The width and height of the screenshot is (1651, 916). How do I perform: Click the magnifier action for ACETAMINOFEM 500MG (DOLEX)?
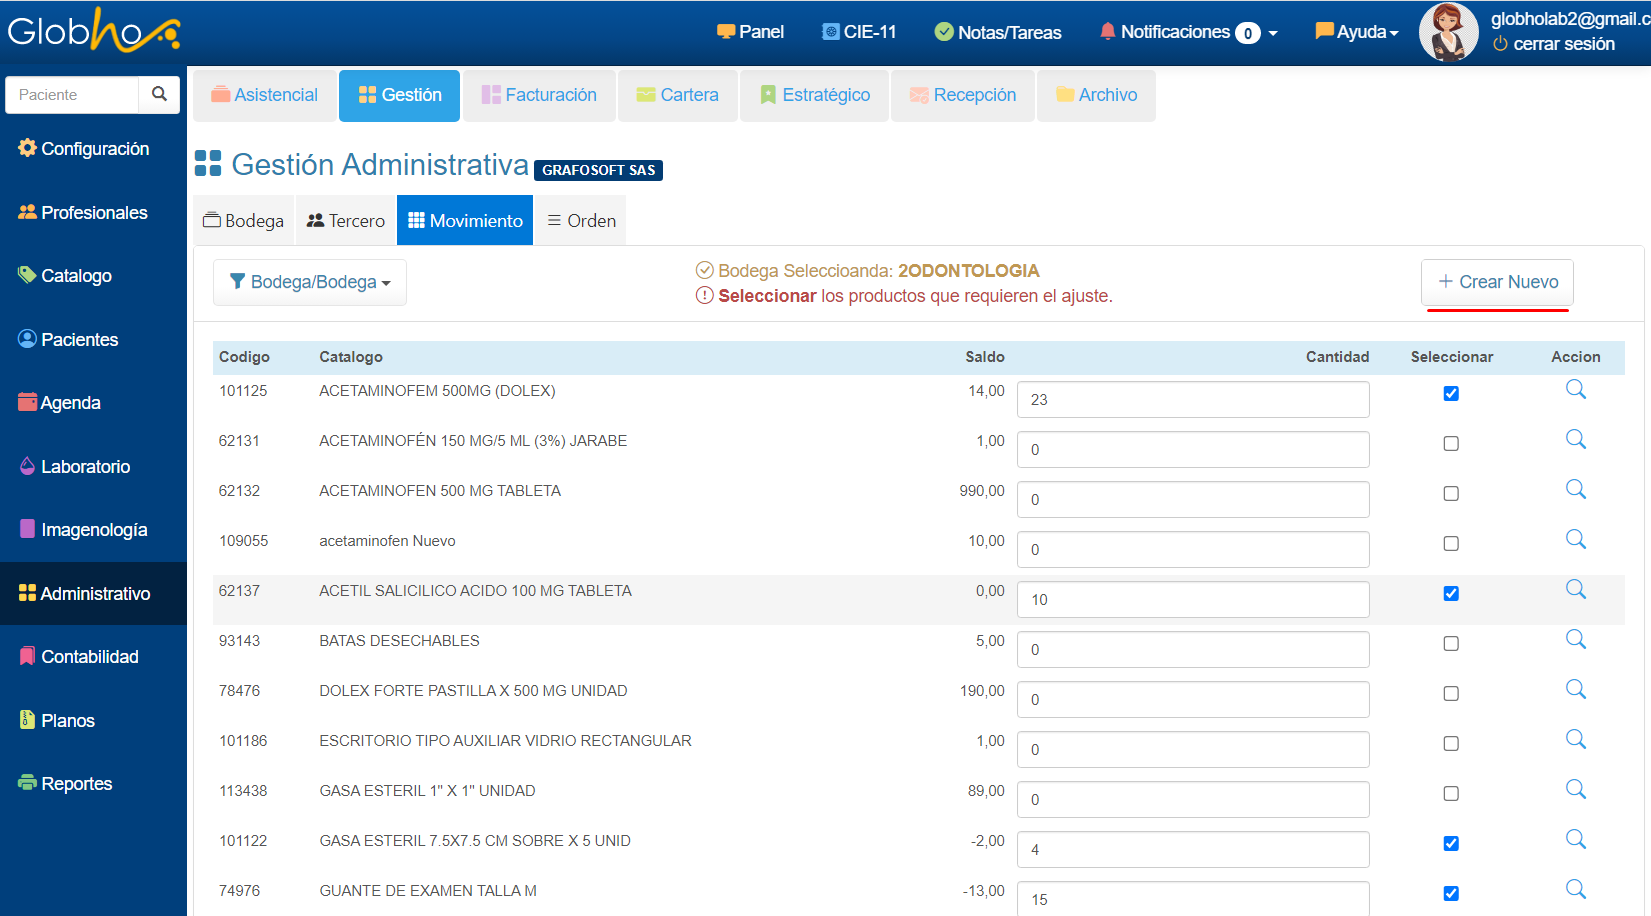tap(1575, 390)
